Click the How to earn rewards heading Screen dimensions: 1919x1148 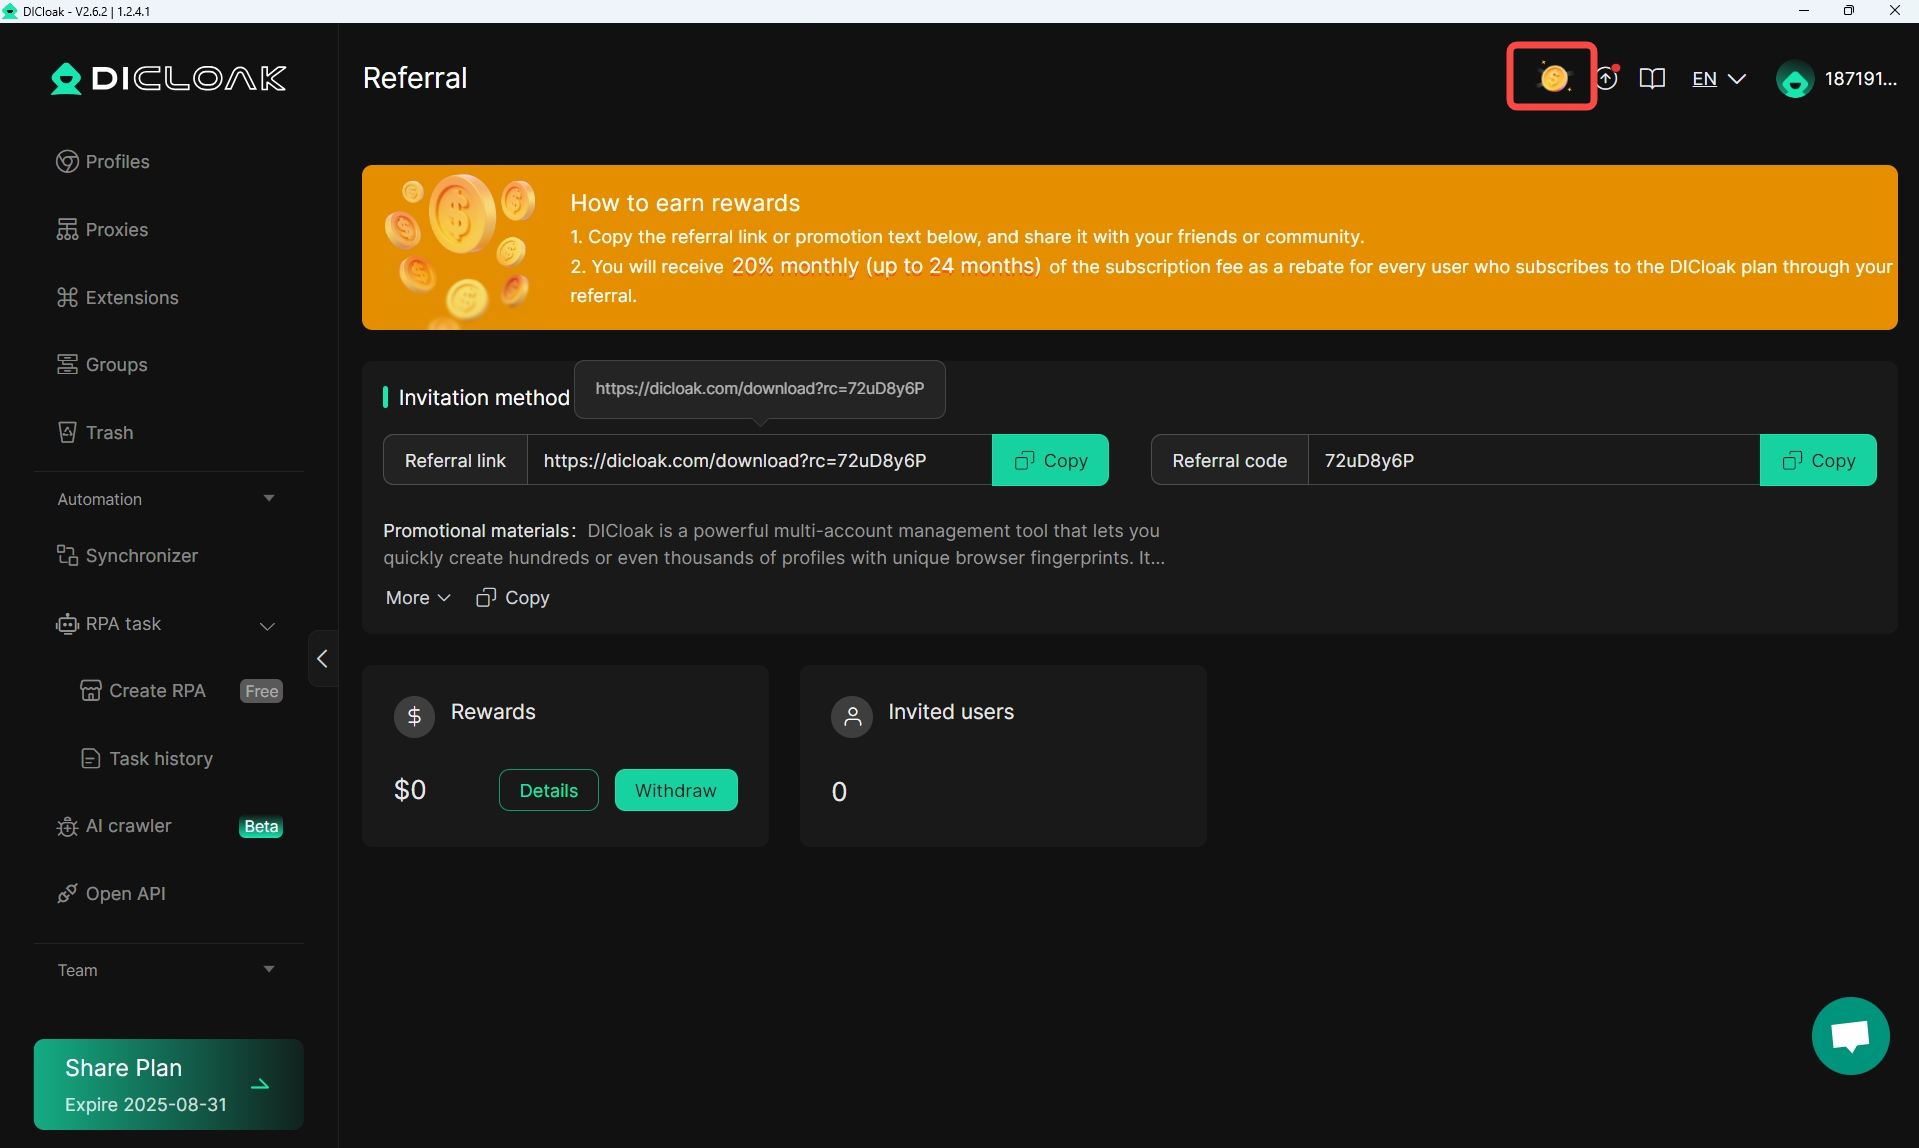(x=685, y=203)
